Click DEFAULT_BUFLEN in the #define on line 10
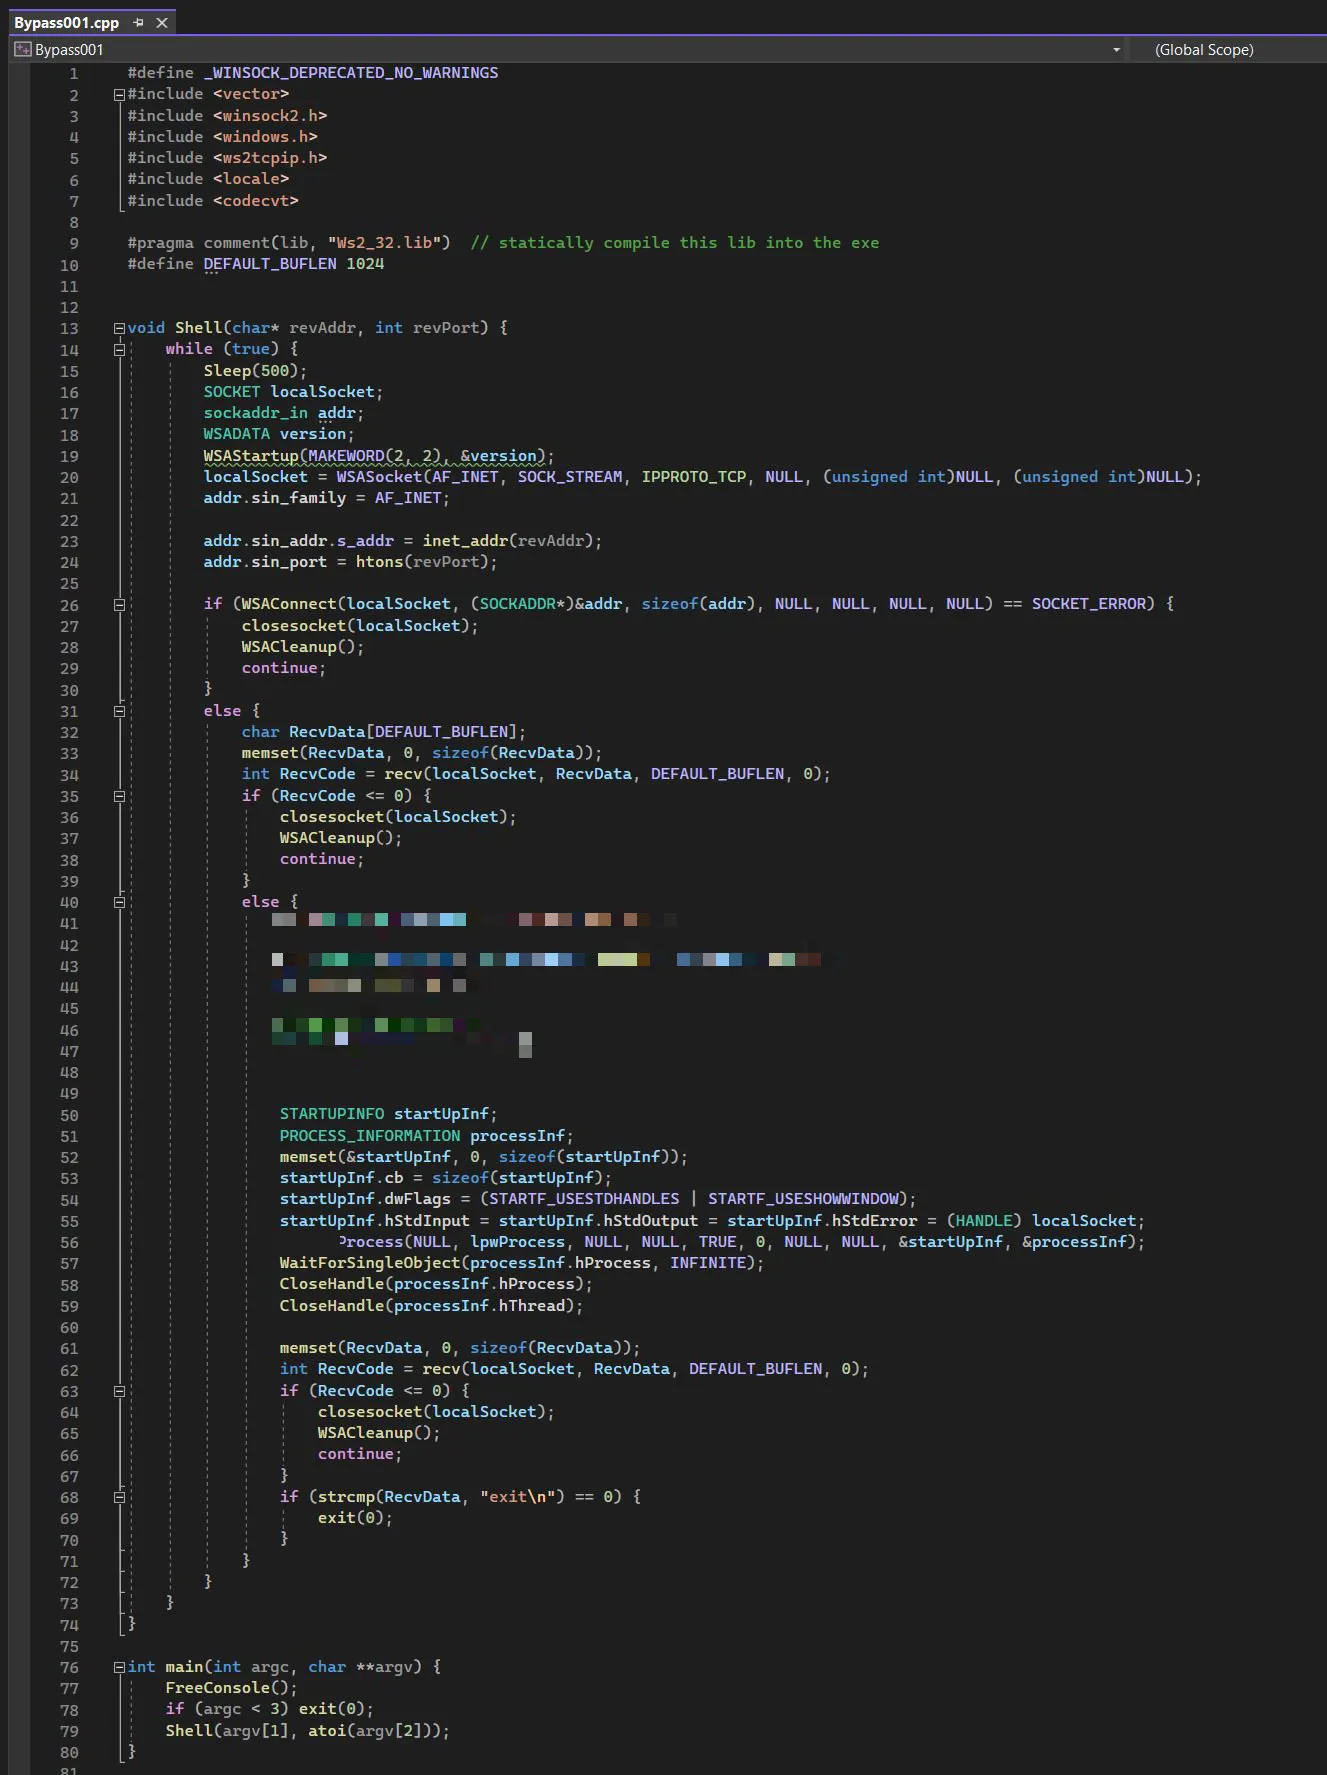 [x=270, y=264]
